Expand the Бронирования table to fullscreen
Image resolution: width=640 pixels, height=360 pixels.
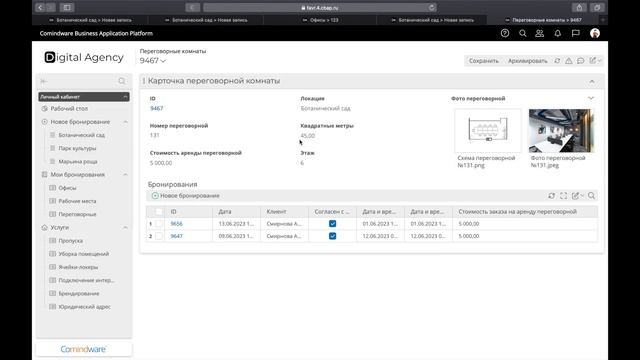point(563,196)
